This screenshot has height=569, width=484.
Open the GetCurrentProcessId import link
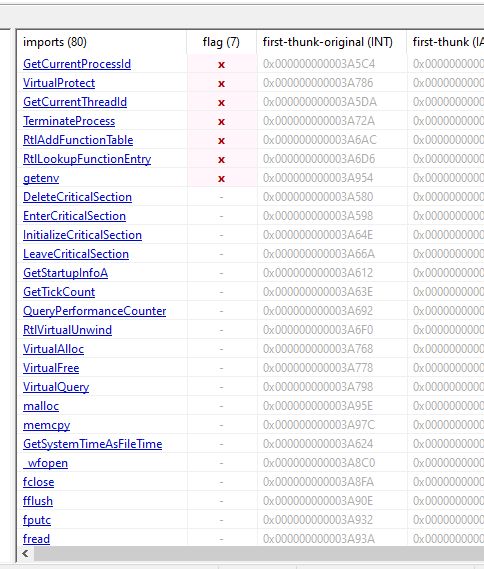point(77,64)
